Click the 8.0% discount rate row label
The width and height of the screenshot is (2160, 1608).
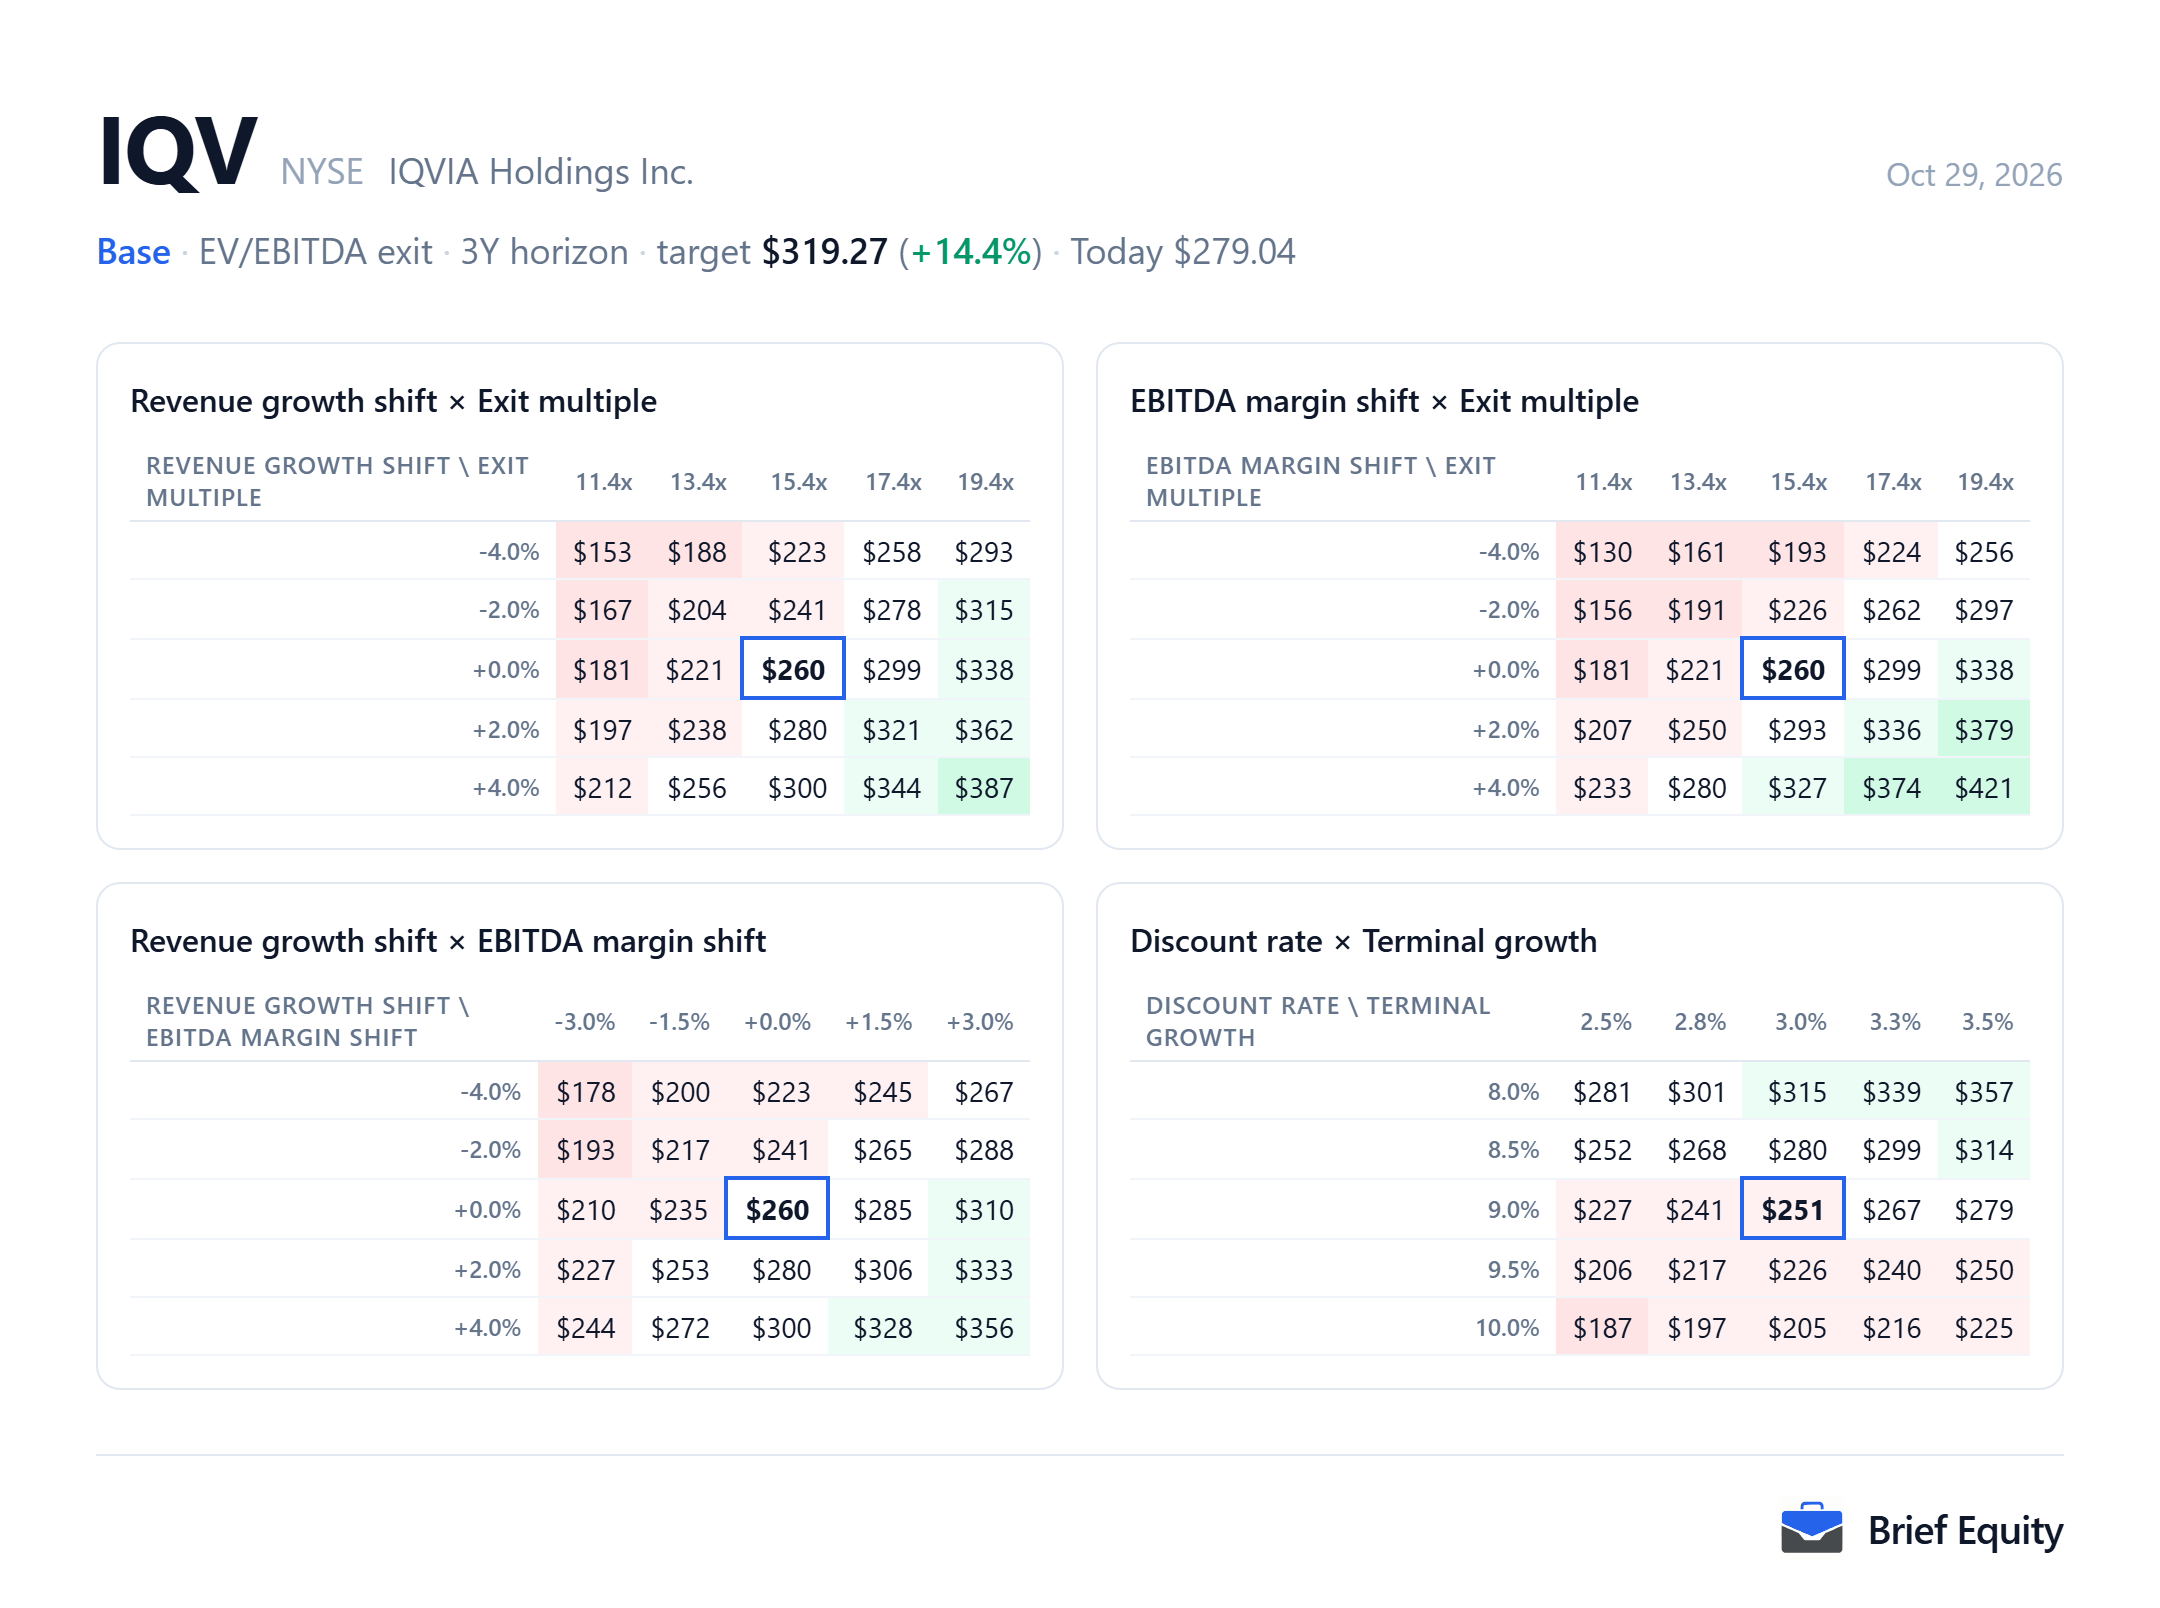click(1513, 1092)
